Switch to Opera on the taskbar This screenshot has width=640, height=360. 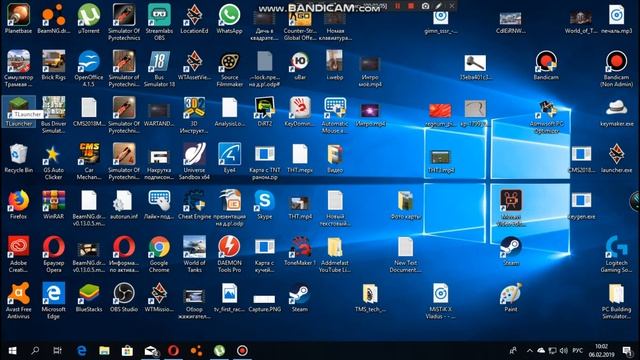(x=173, y=351)
